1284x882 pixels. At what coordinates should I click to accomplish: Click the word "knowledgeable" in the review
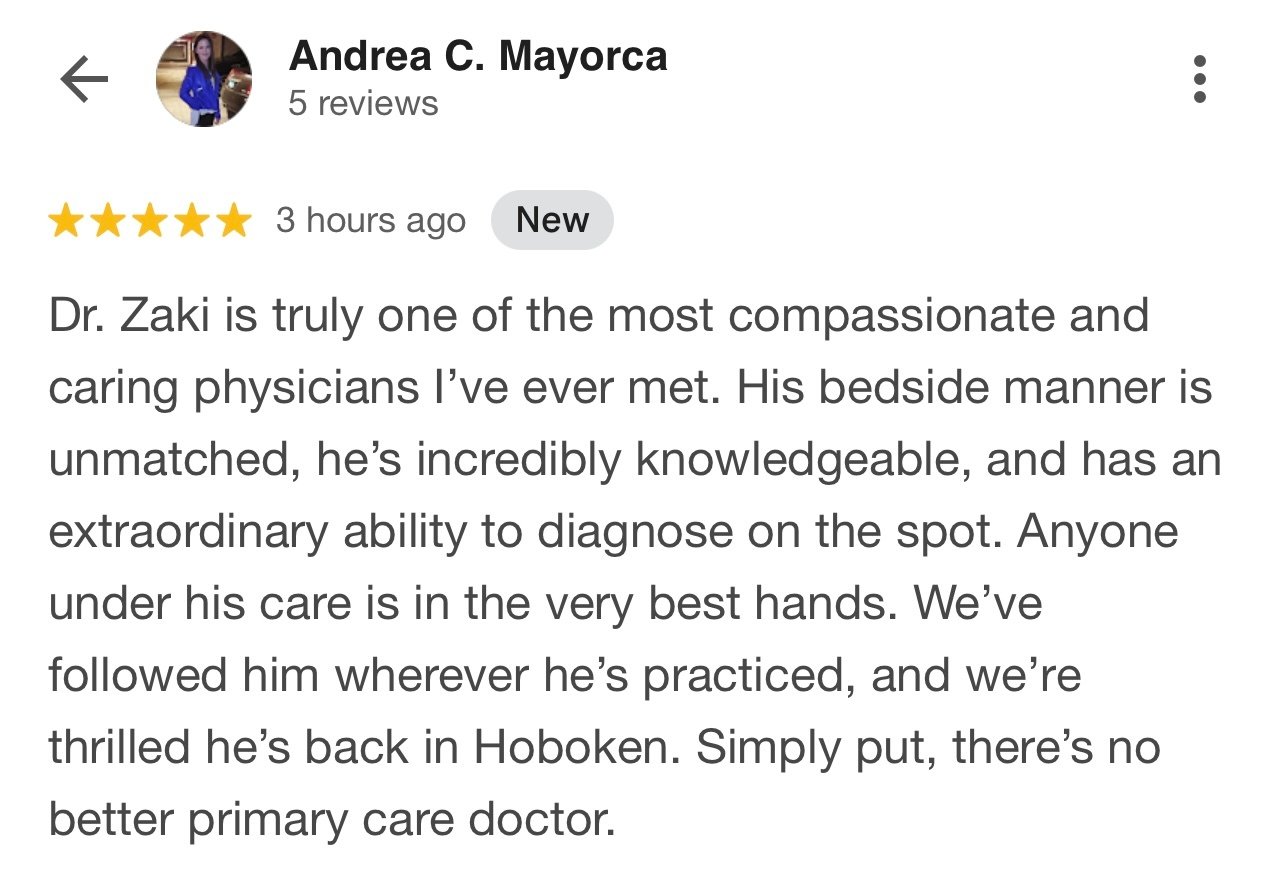803,460
